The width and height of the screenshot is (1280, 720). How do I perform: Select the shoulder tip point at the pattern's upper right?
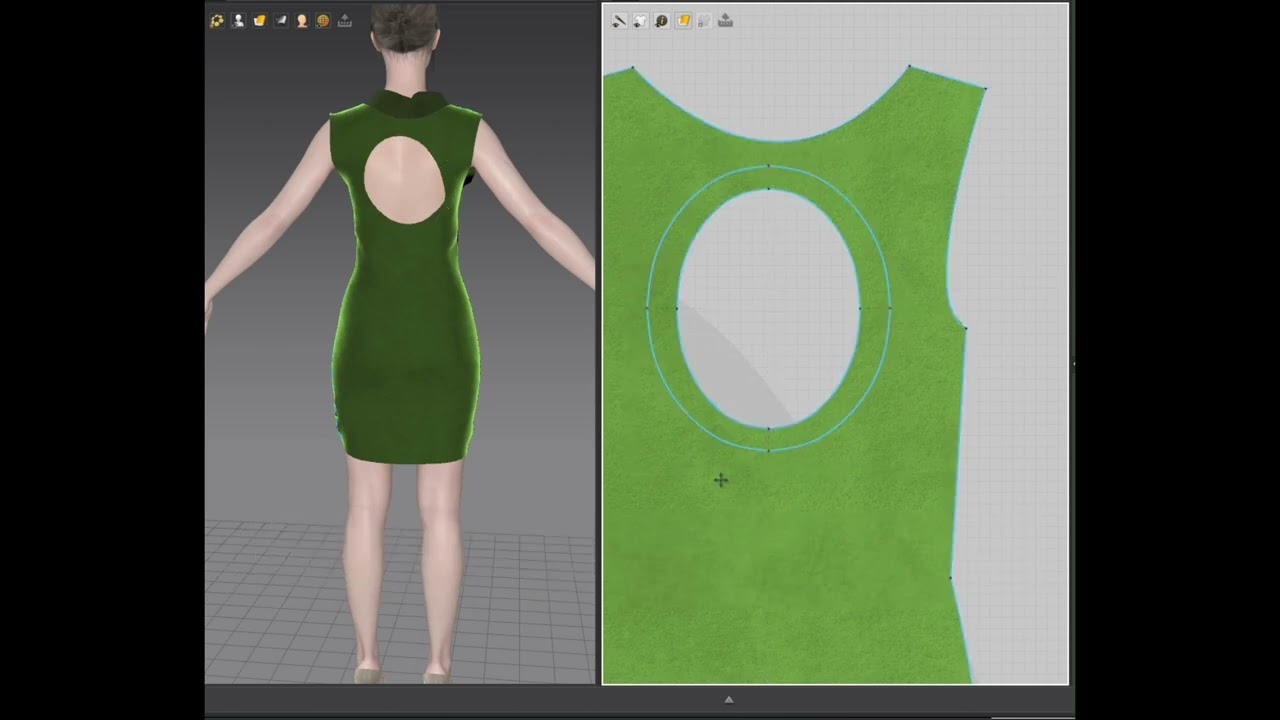coord(984,89)
